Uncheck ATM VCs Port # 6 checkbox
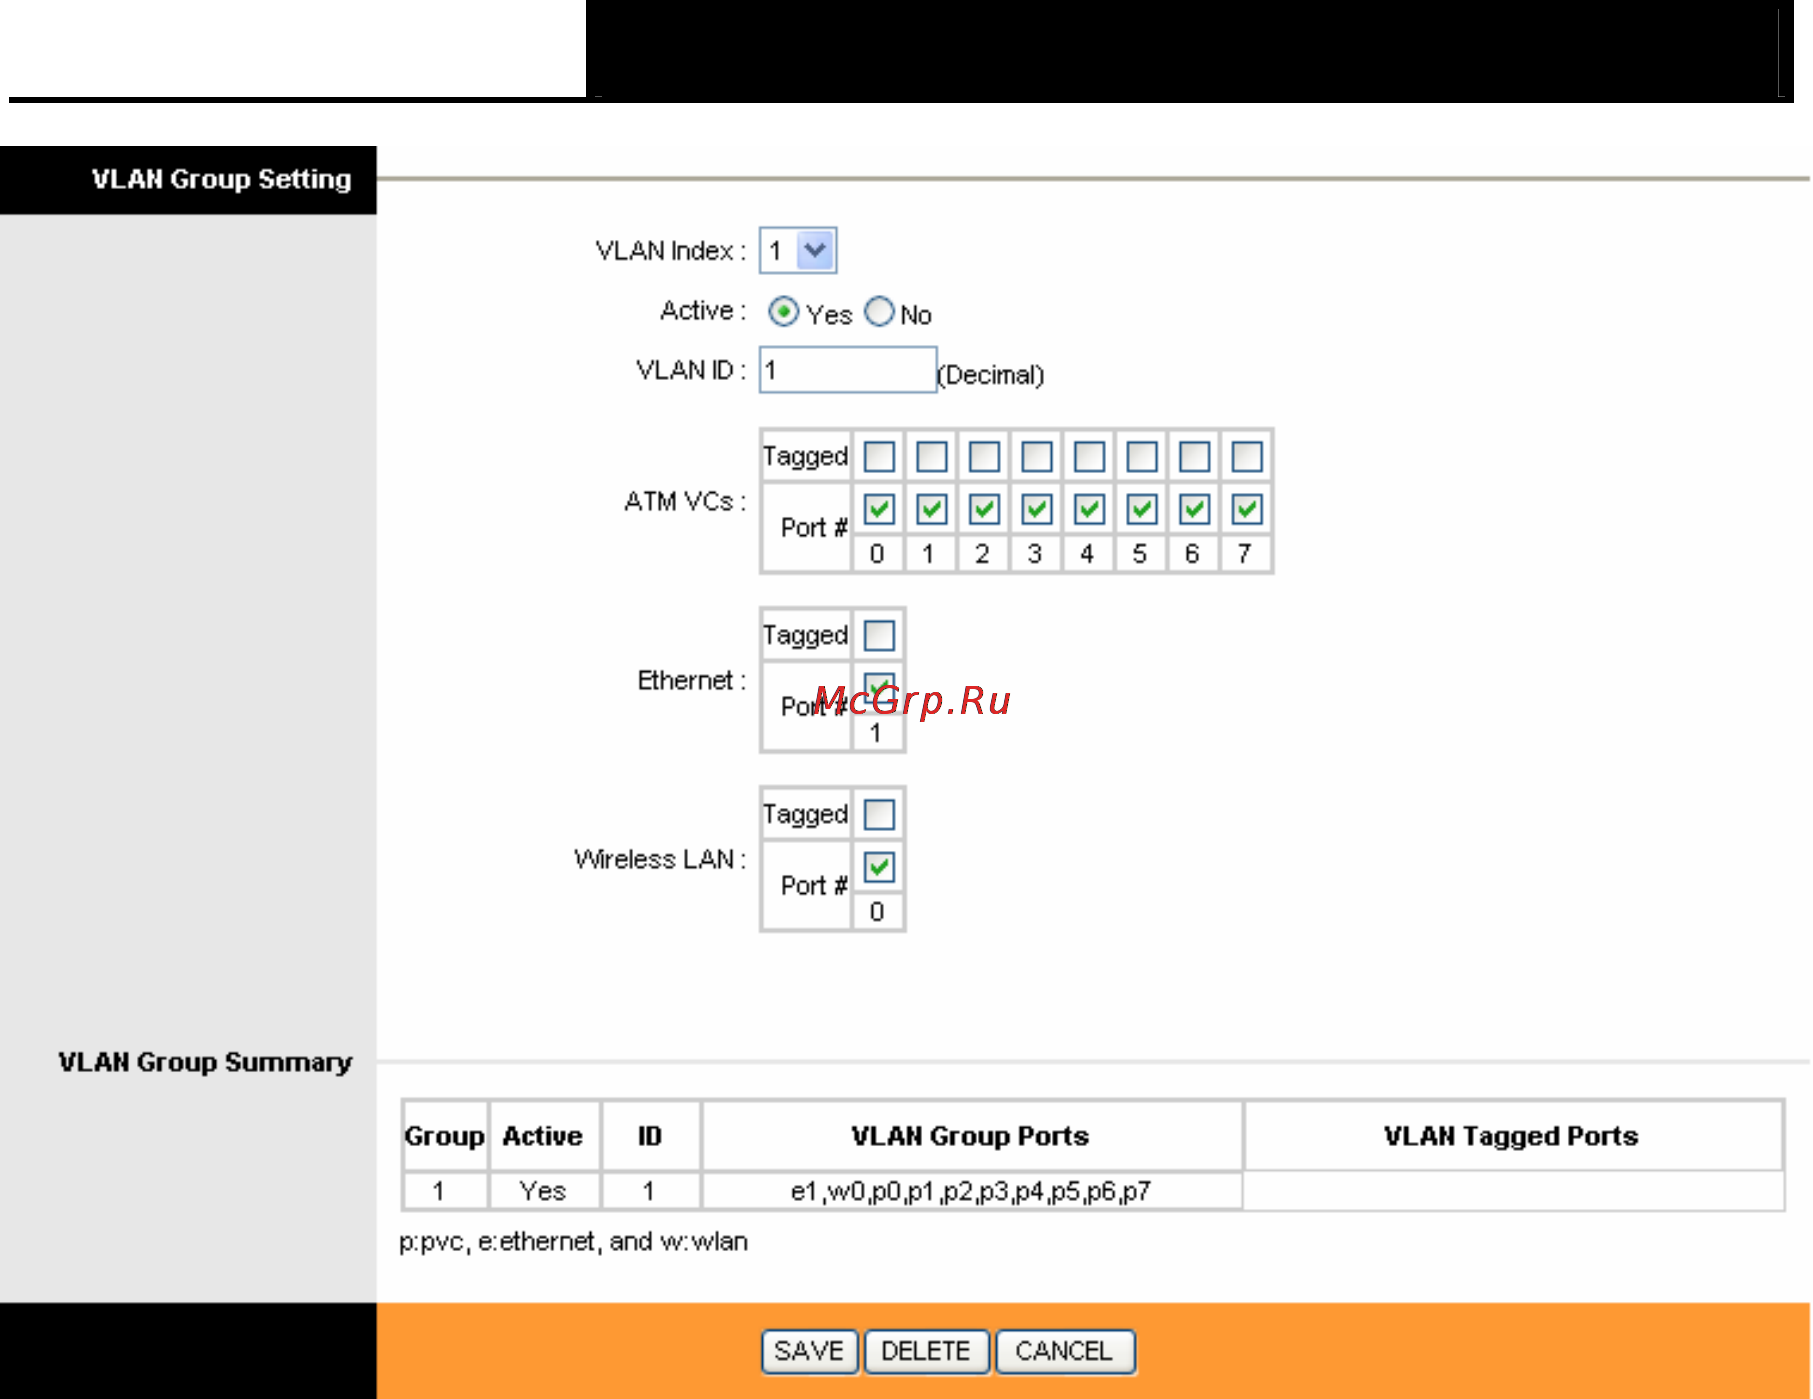 1194,509
